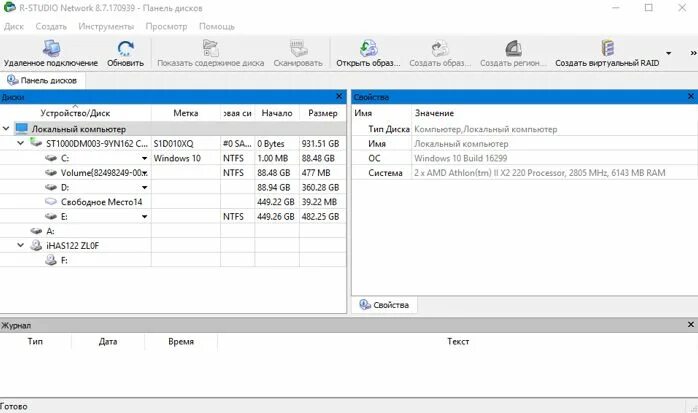Image resolution: width=698 pixels, height=413 pixels.
Task: Open the dropdown arrow for D: partition
Action: tap(144, 188)
